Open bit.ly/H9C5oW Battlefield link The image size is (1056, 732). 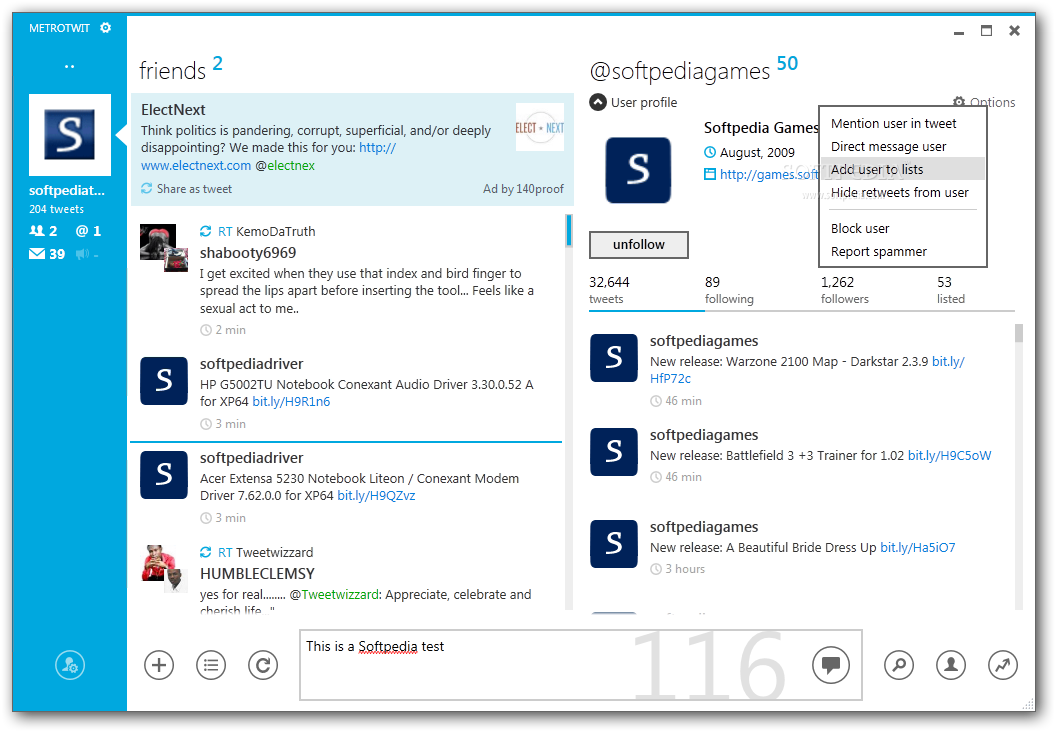pyautogui.click(x=949, y=456)
